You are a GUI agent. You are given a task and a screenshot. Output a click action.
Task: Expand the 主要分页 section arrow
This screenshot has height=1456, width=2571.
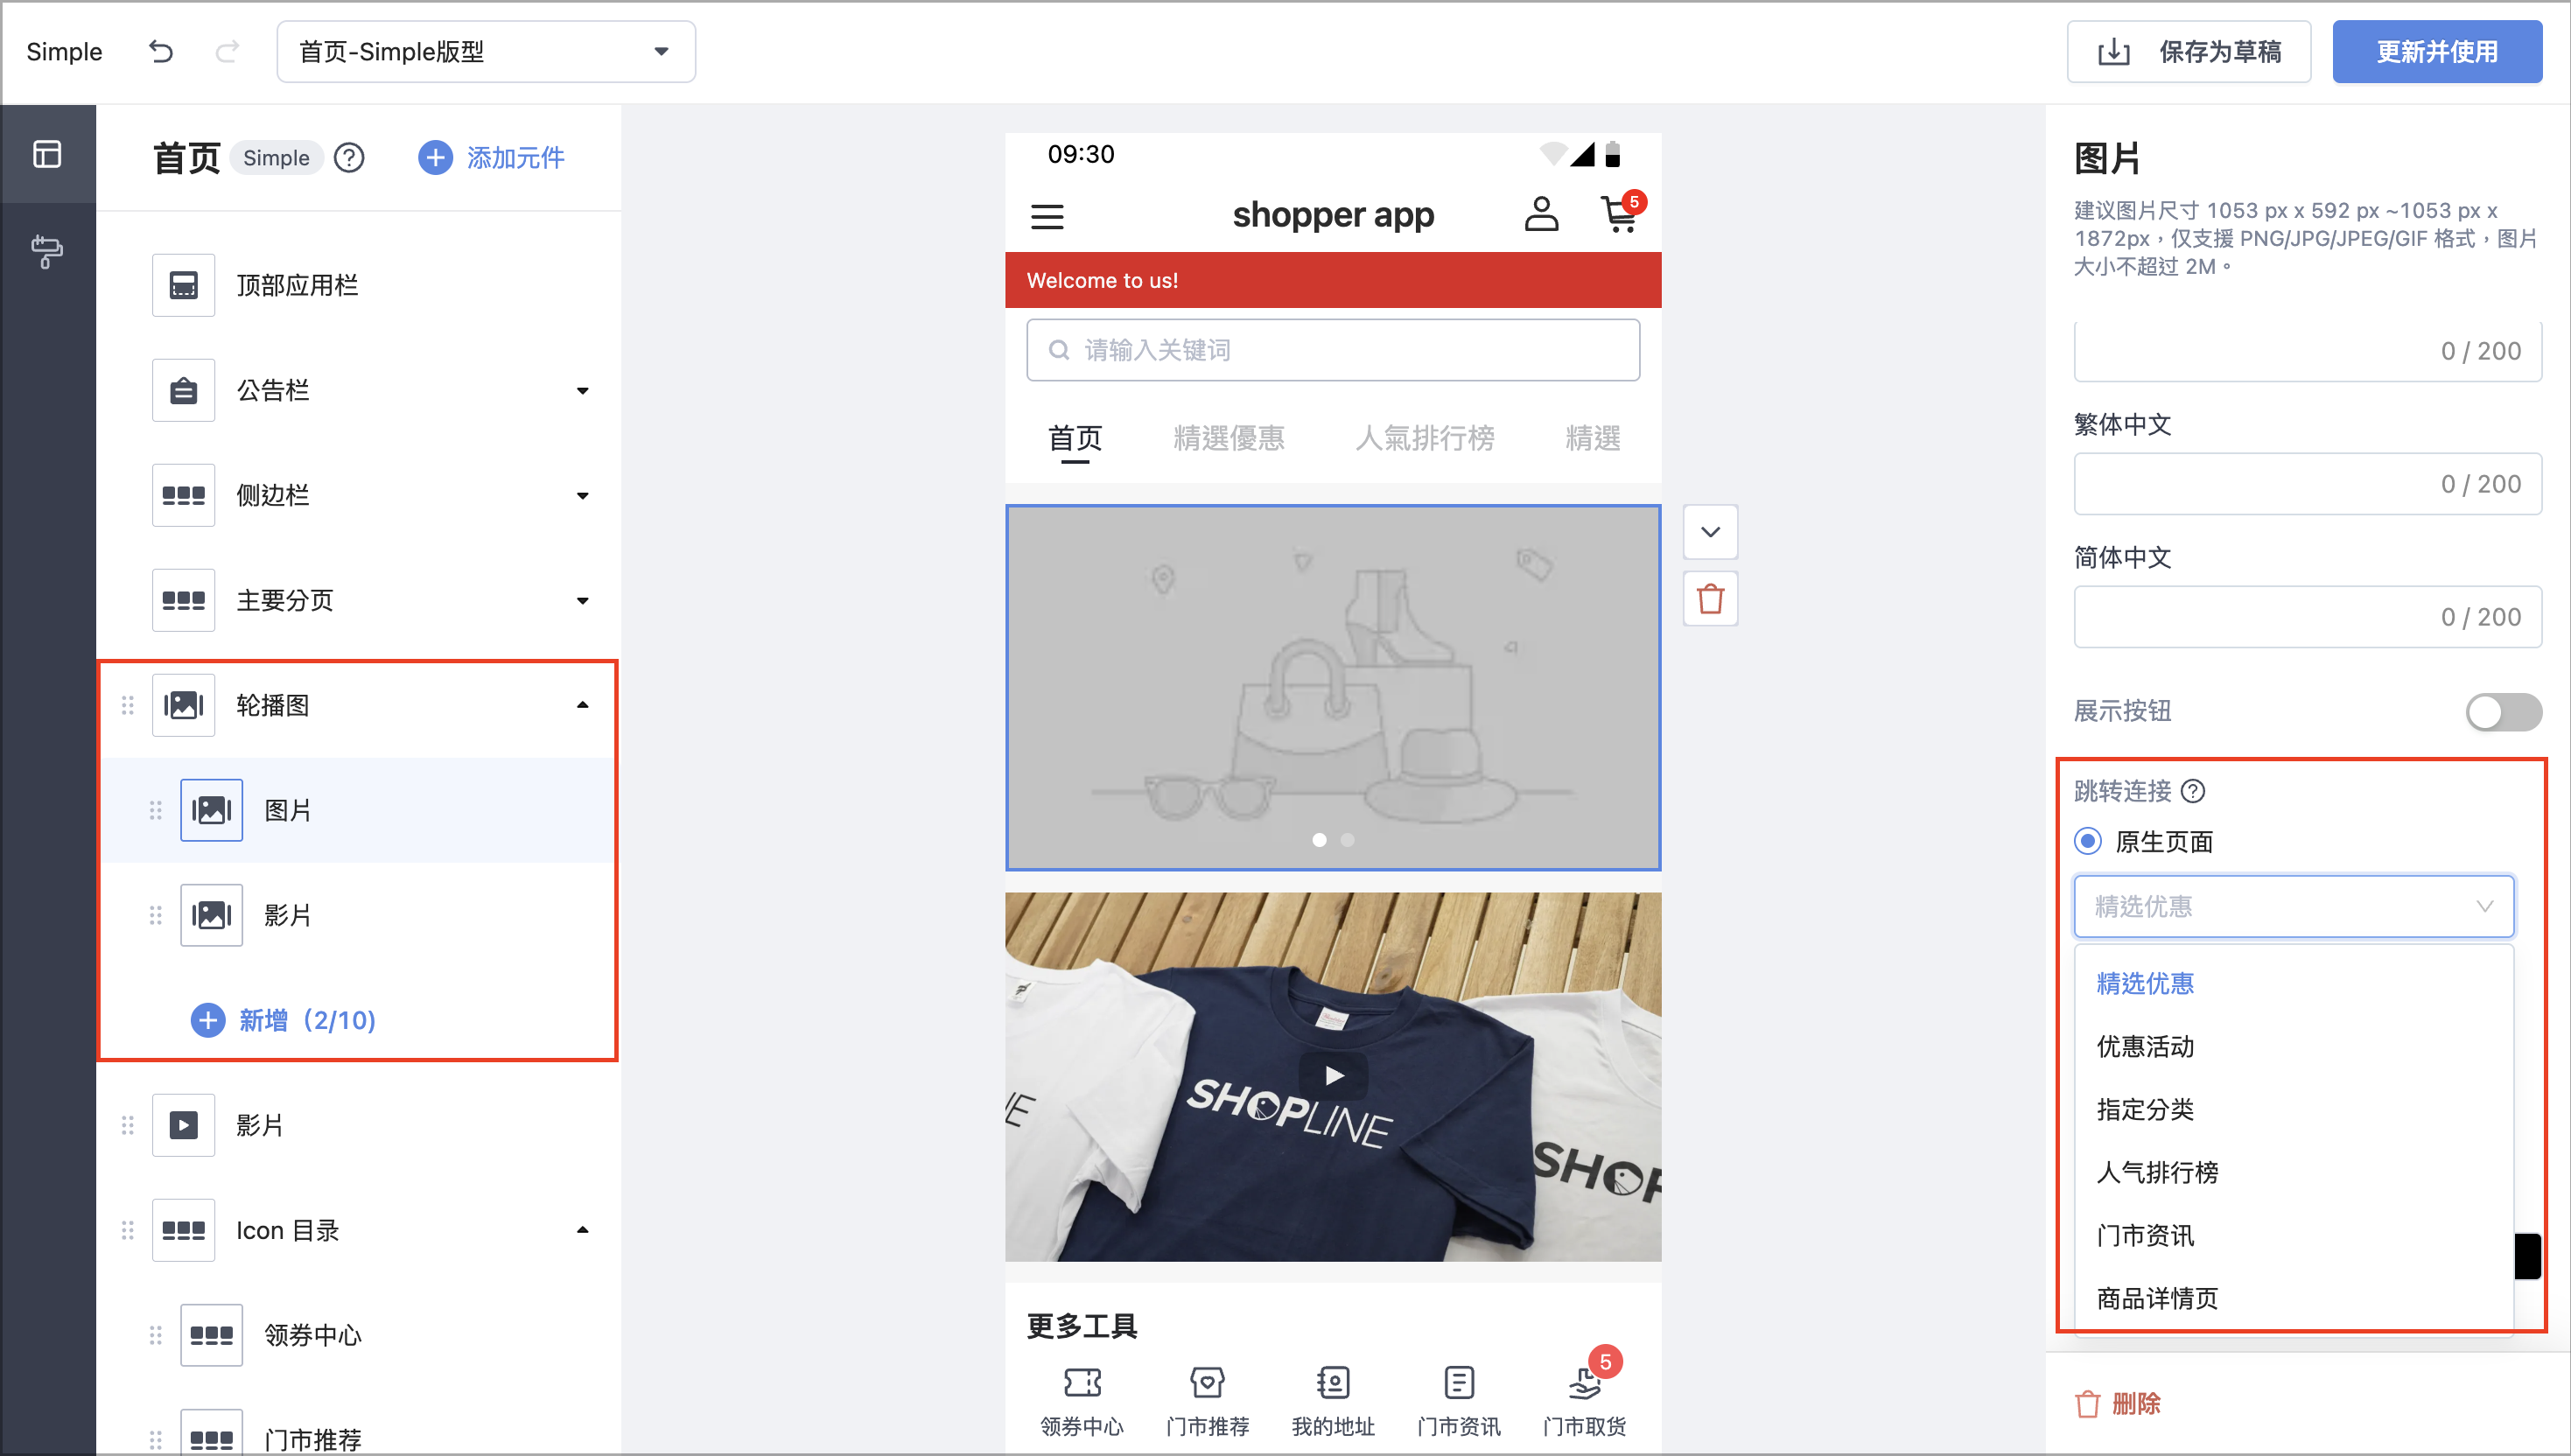(x=582, y=600)
